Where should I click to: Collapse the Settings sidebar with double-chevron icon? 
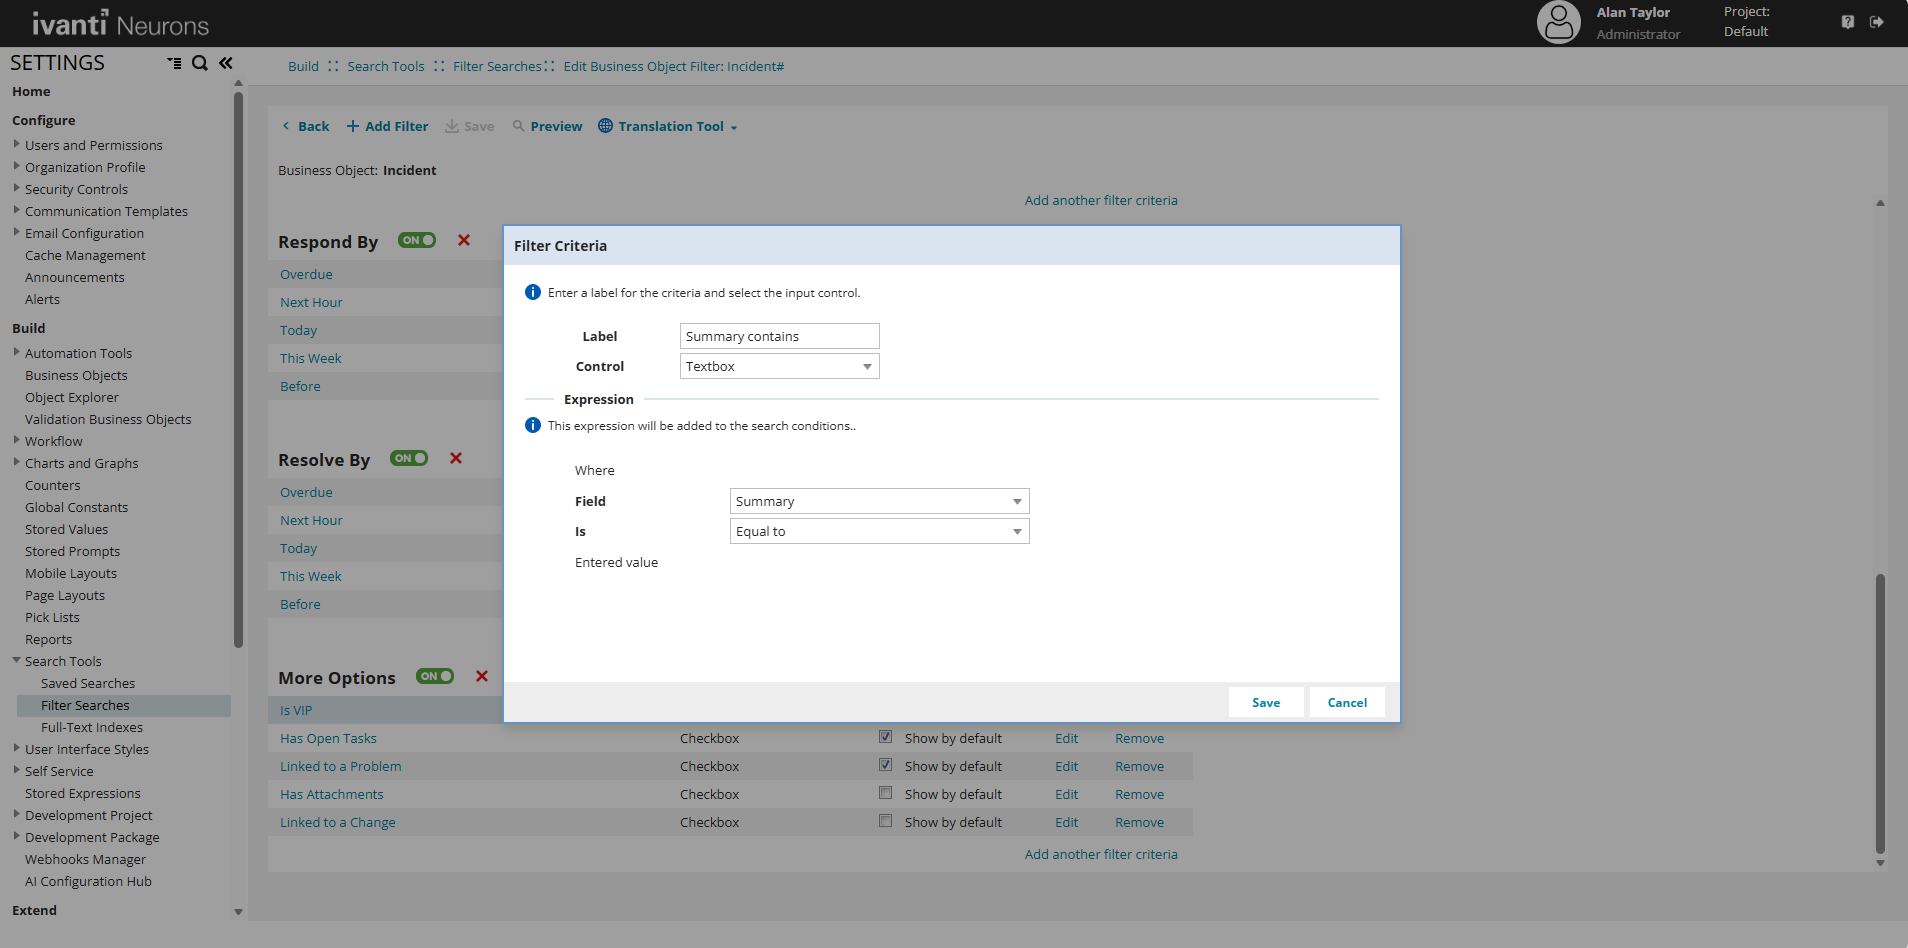click(x=226, y=63)
